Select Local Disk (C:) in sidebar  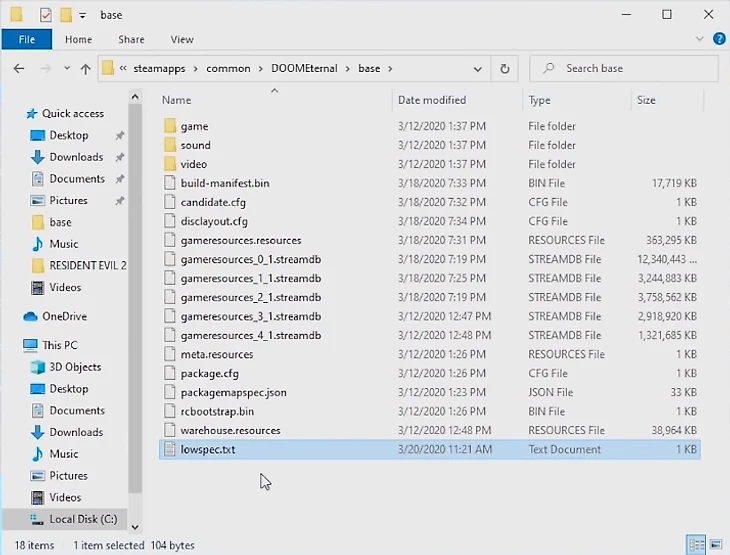[82, 519]
